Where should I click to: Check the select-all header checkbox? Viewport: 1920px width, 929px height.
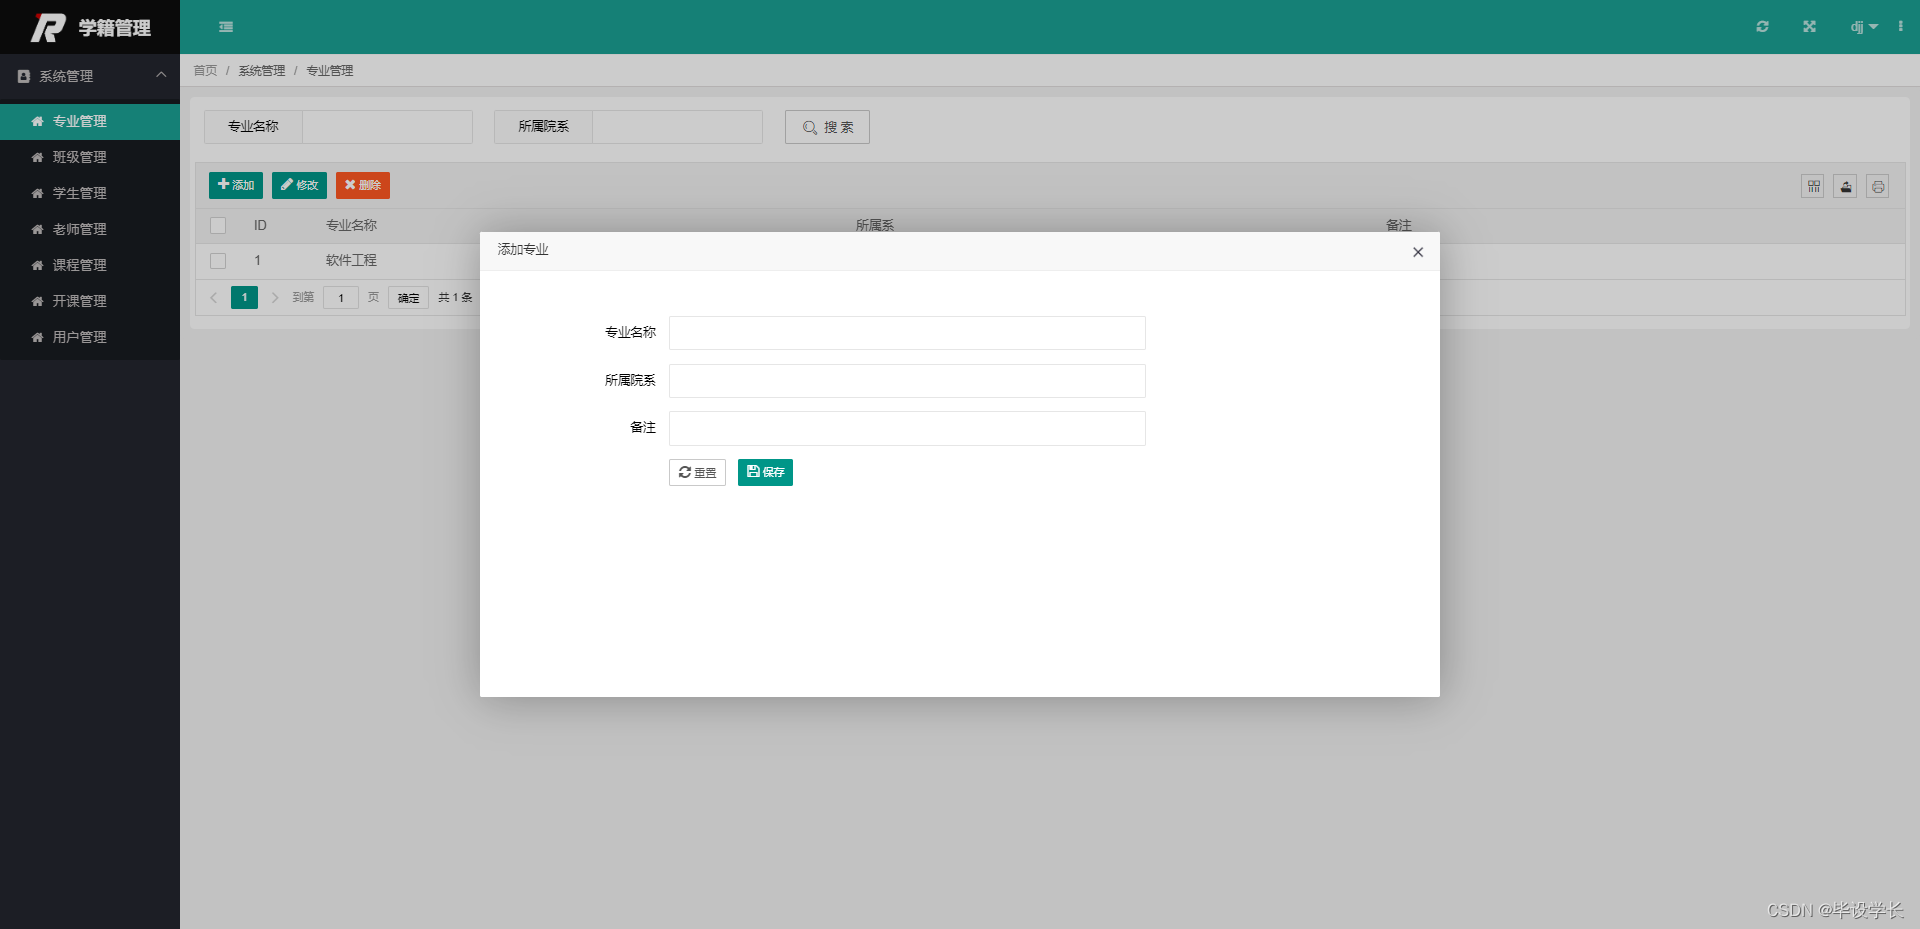tap(218, 226)
